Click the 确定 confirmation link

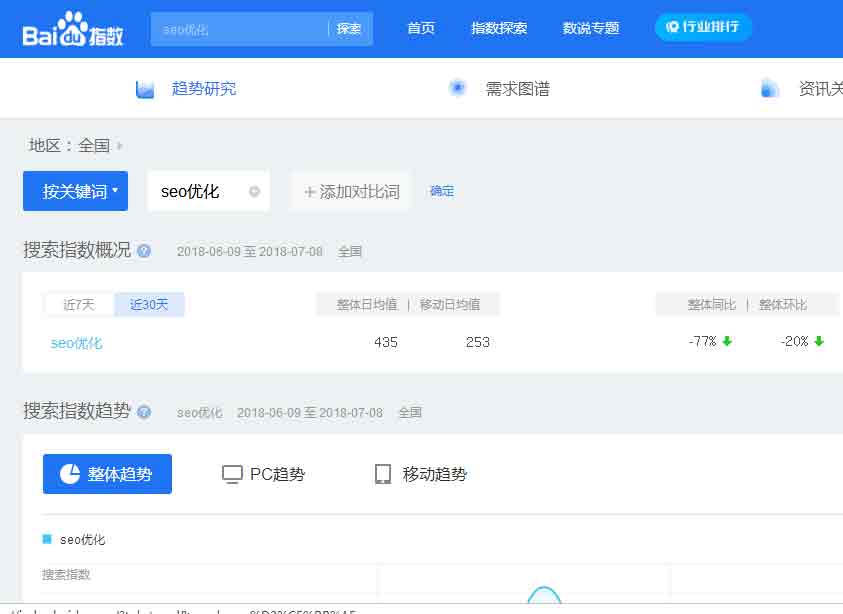[x=441, y=192]
